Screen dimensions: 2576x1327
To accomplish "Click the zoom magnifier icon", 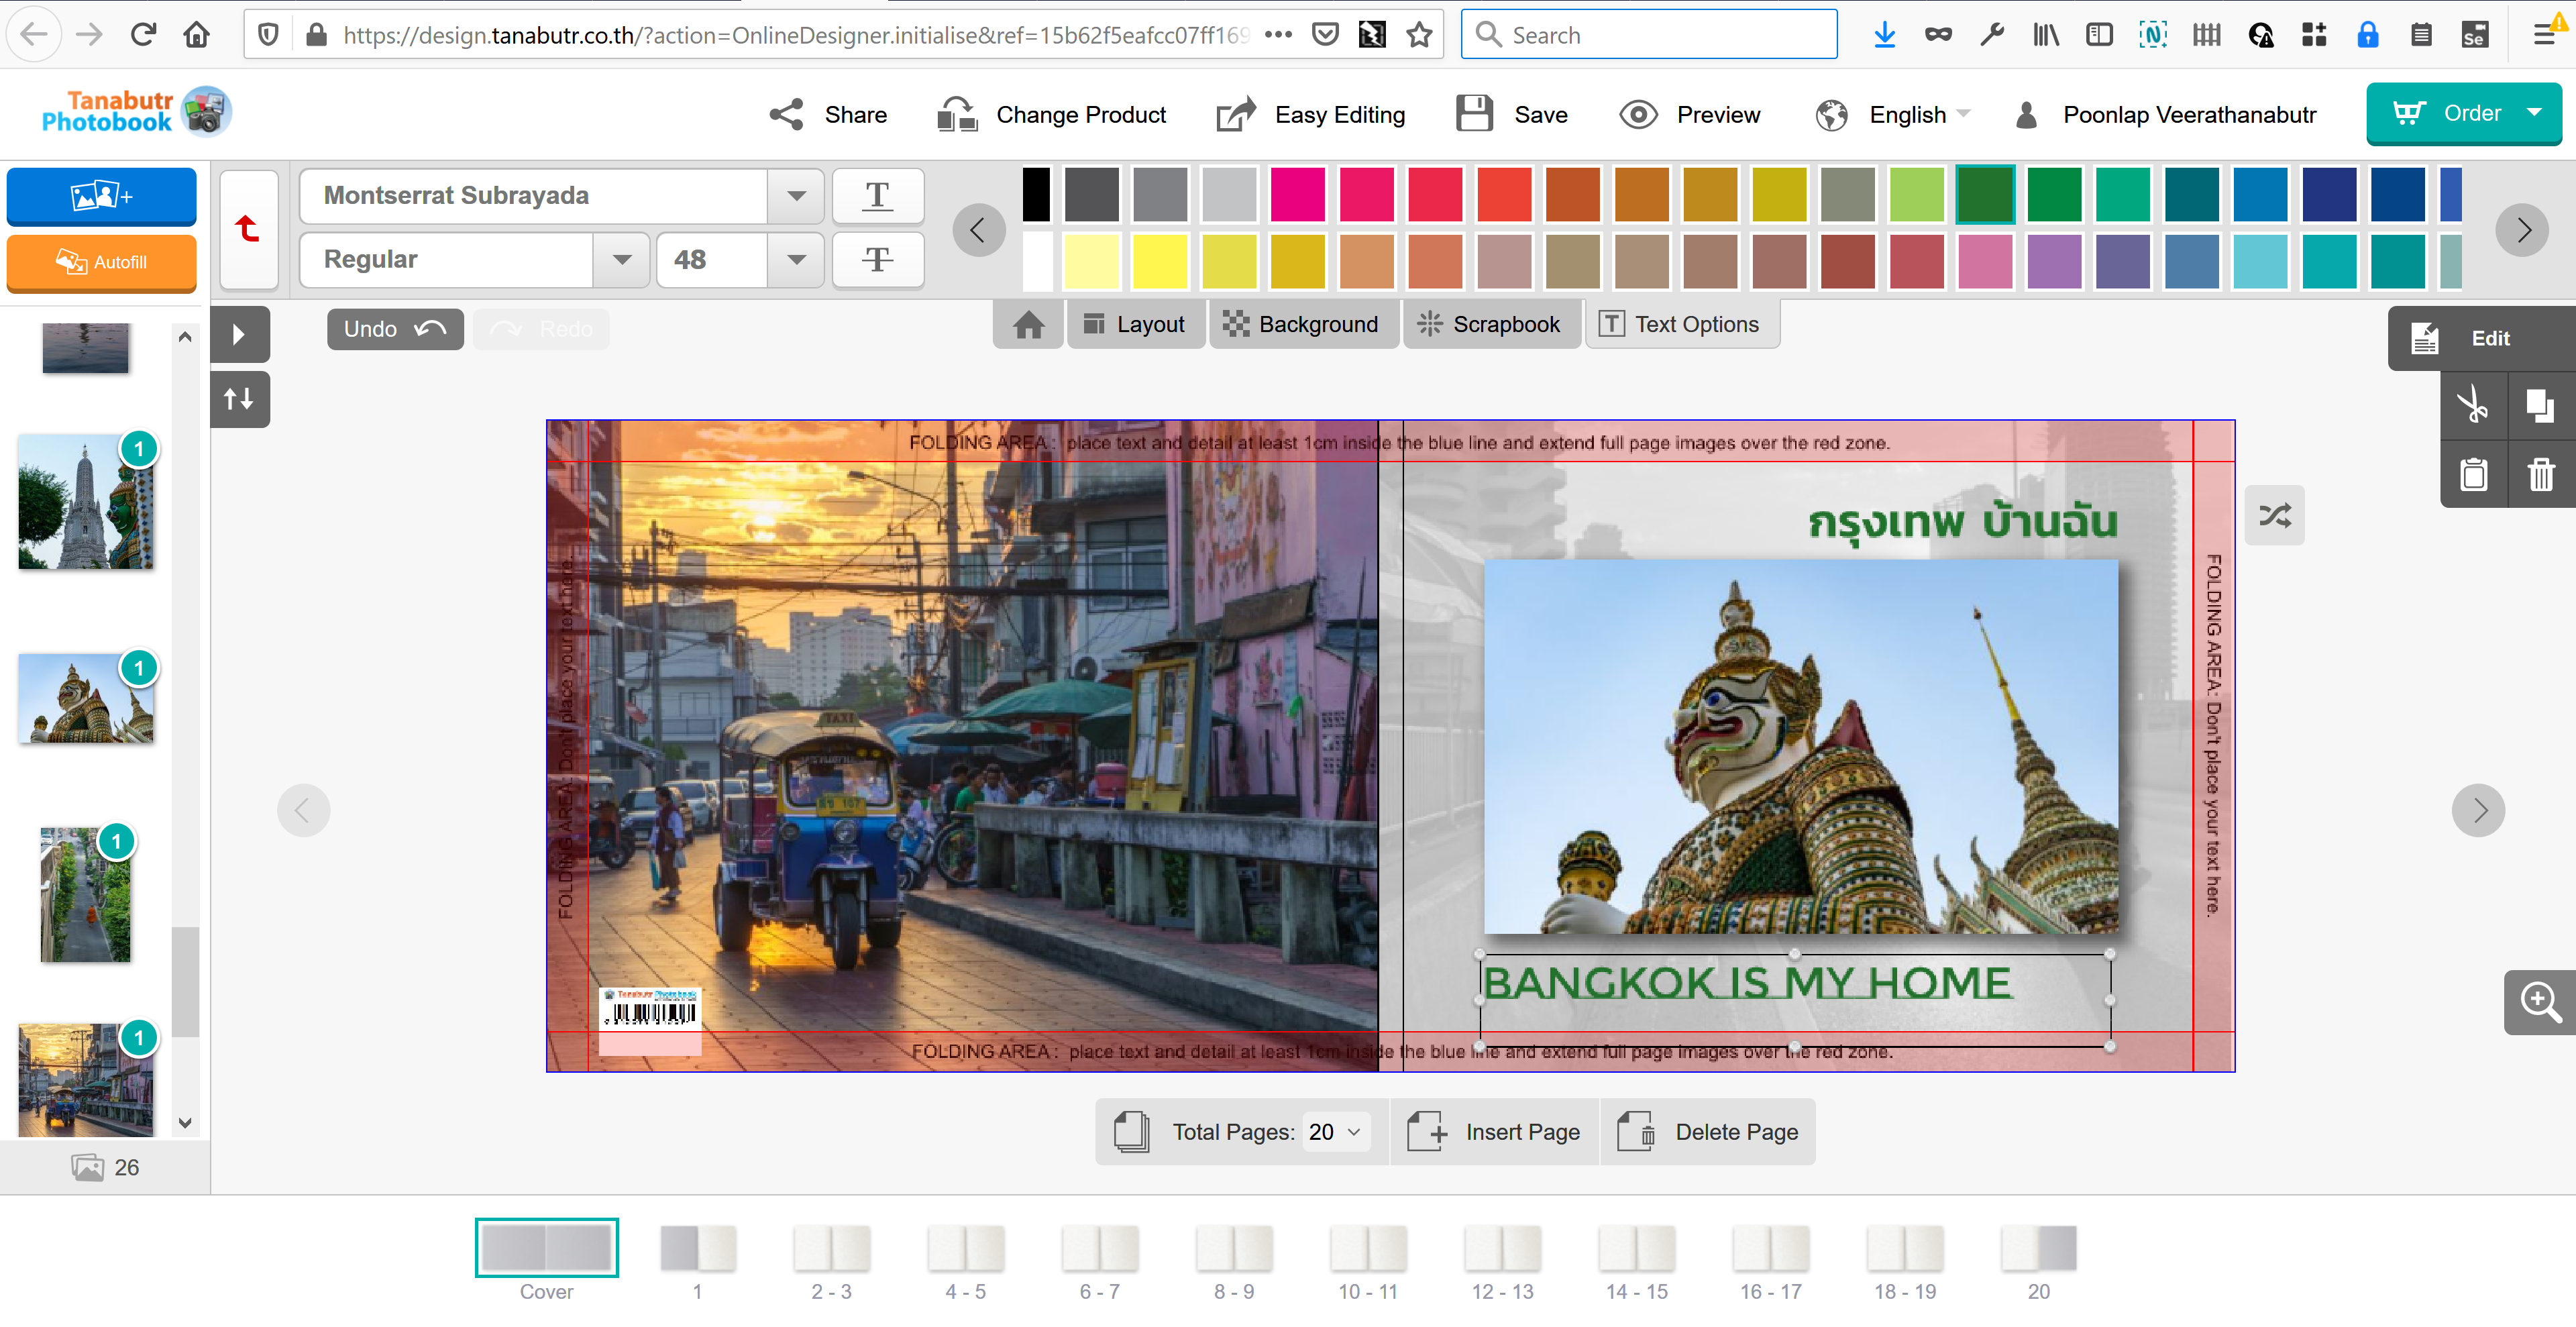I will (2540, 1002).
